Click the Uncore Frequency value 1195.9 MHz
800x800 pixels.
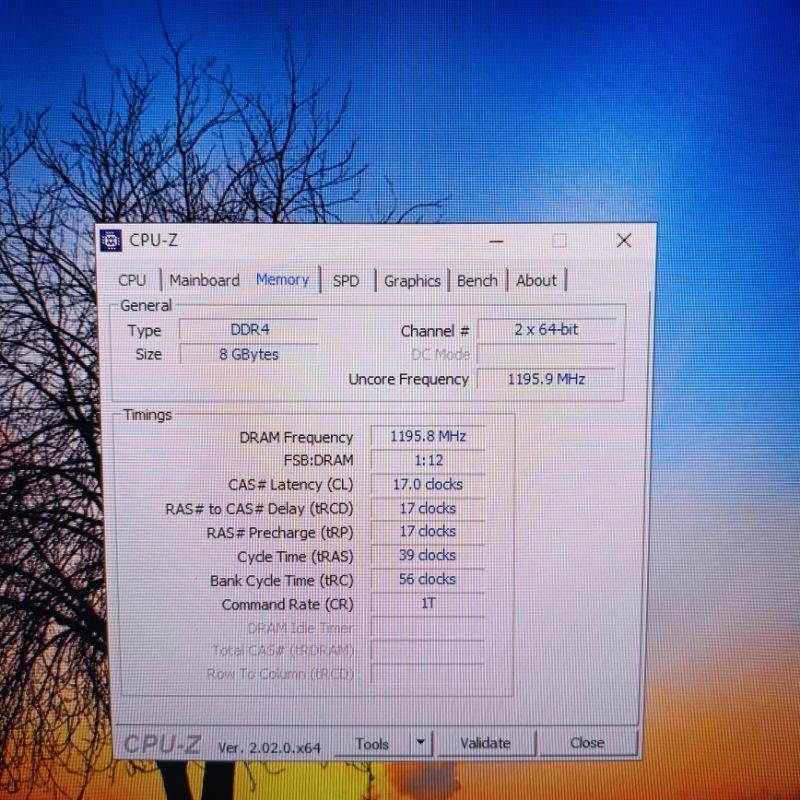click(546, 379)
